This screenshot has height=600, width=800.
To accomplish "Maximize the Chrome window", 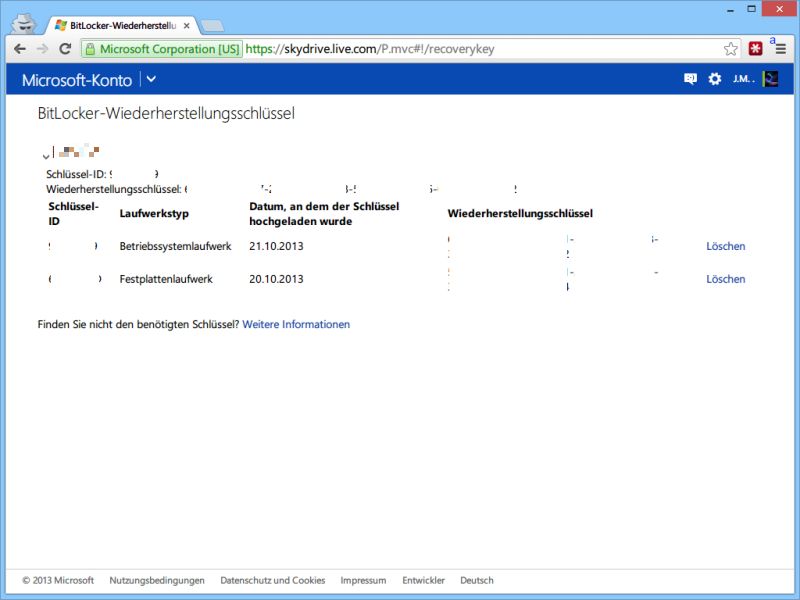I will tap(752, 9).
